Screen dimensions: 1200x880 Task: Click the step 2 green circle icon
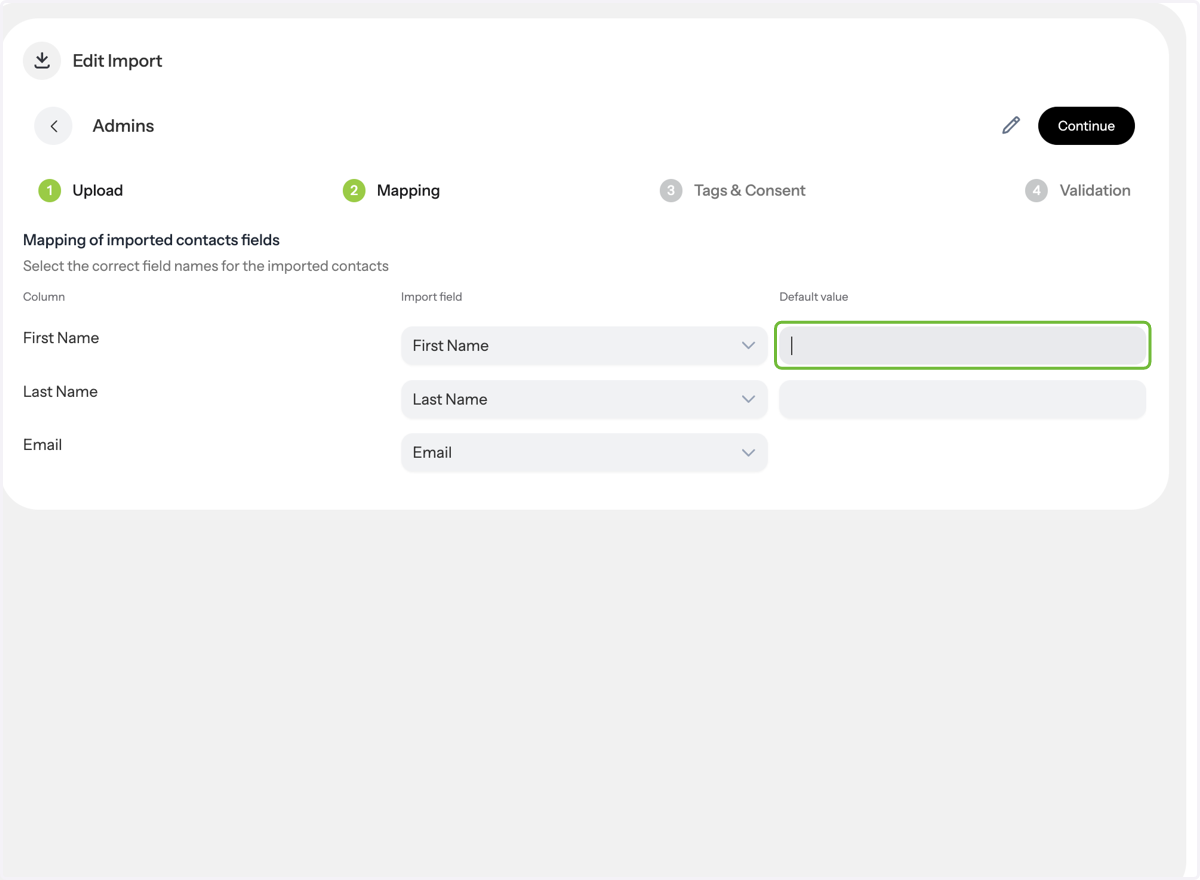point(354,190)
